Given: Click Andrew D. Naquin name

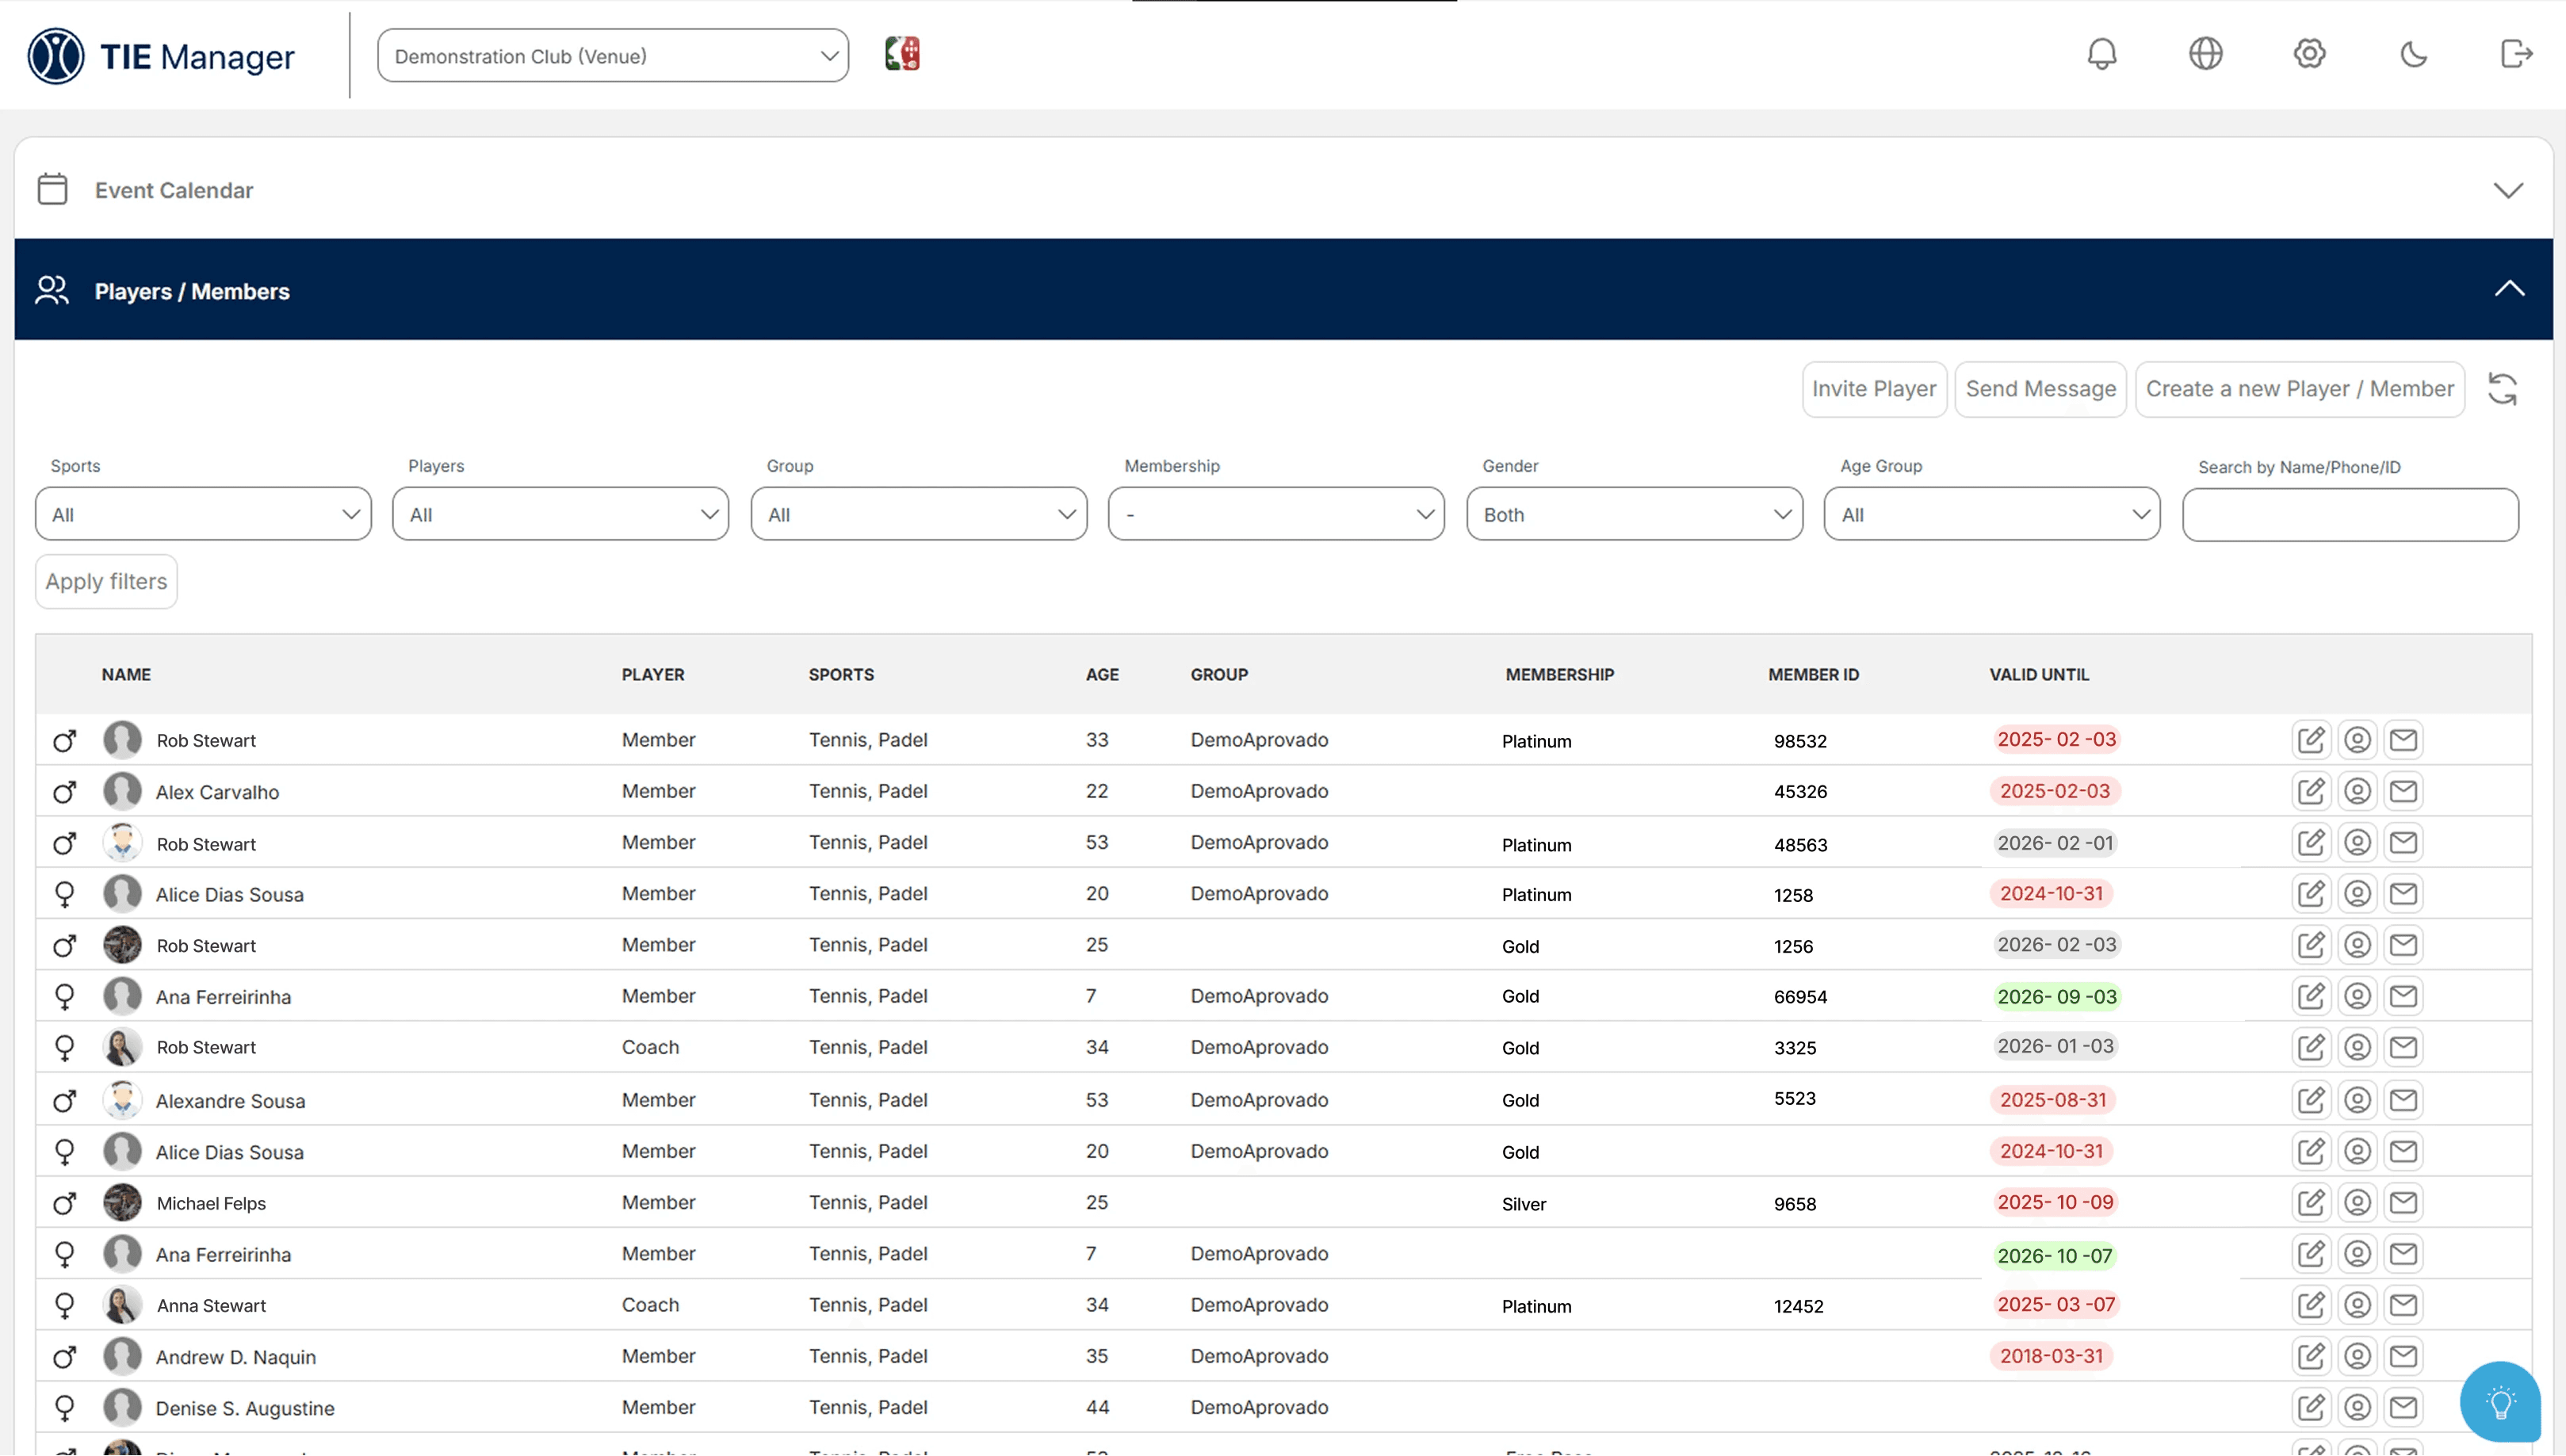Looking at the screenshot, I should pos(236,1357).
